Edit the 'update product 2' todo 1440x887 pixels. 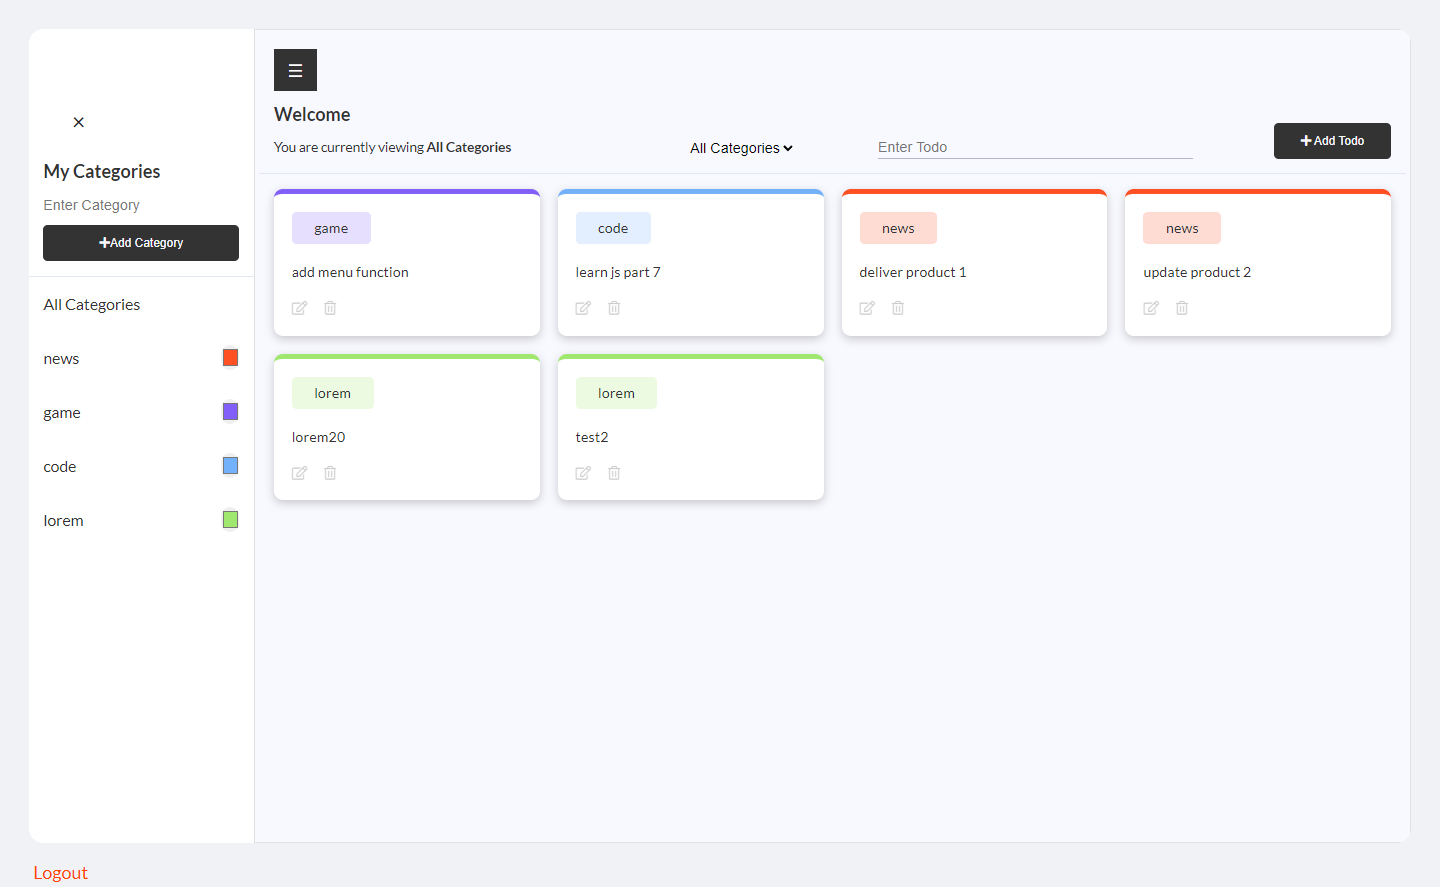(1151, 308)
